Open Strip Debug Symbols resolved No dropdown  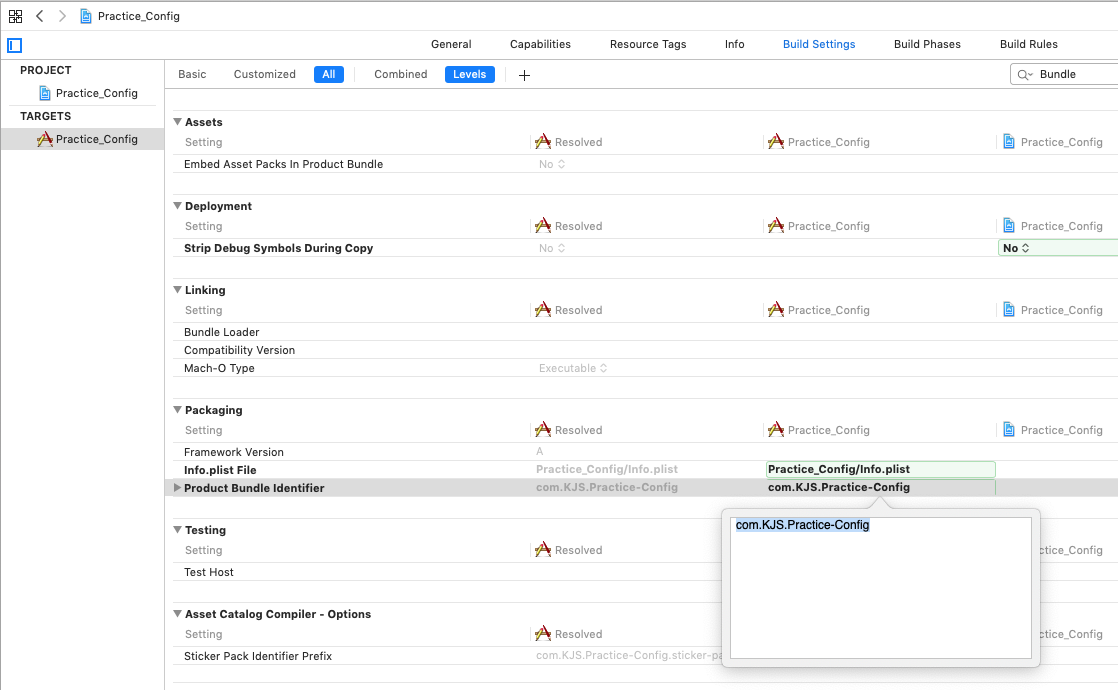tap(552, 248)
